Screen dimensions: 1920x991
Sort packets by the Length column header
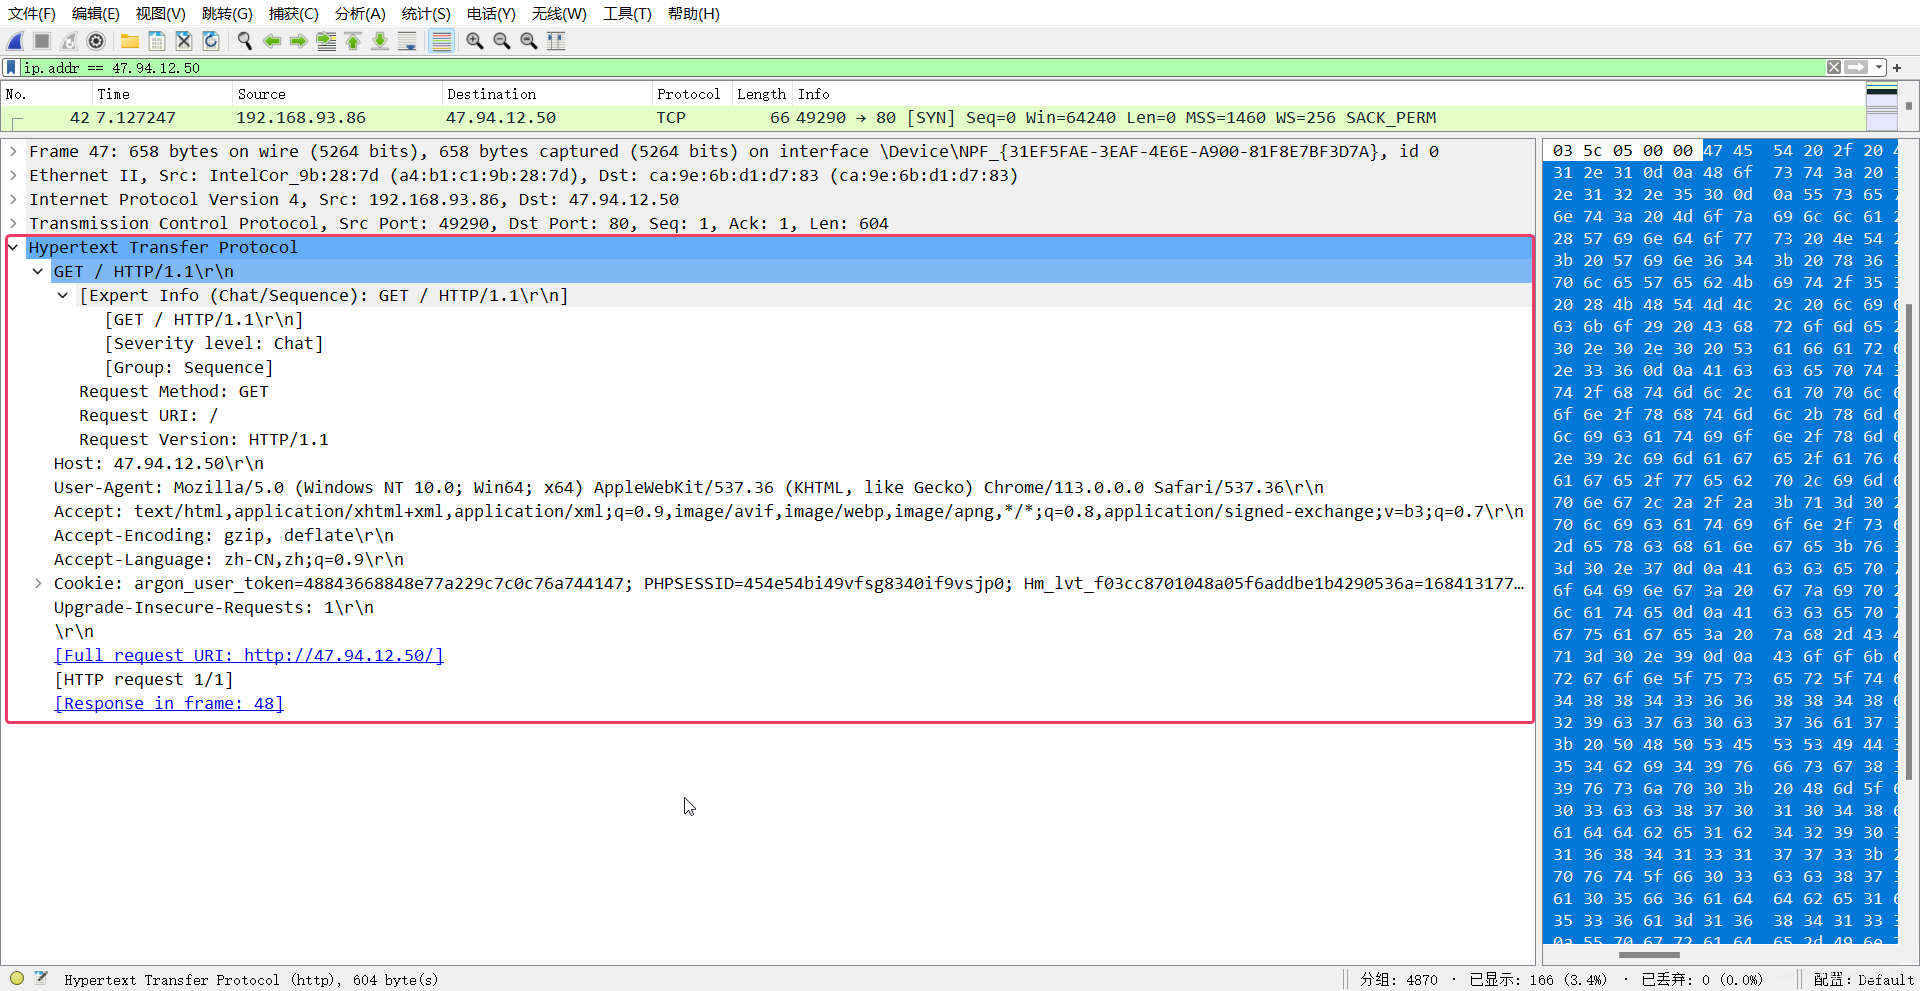tap(761, 94)
